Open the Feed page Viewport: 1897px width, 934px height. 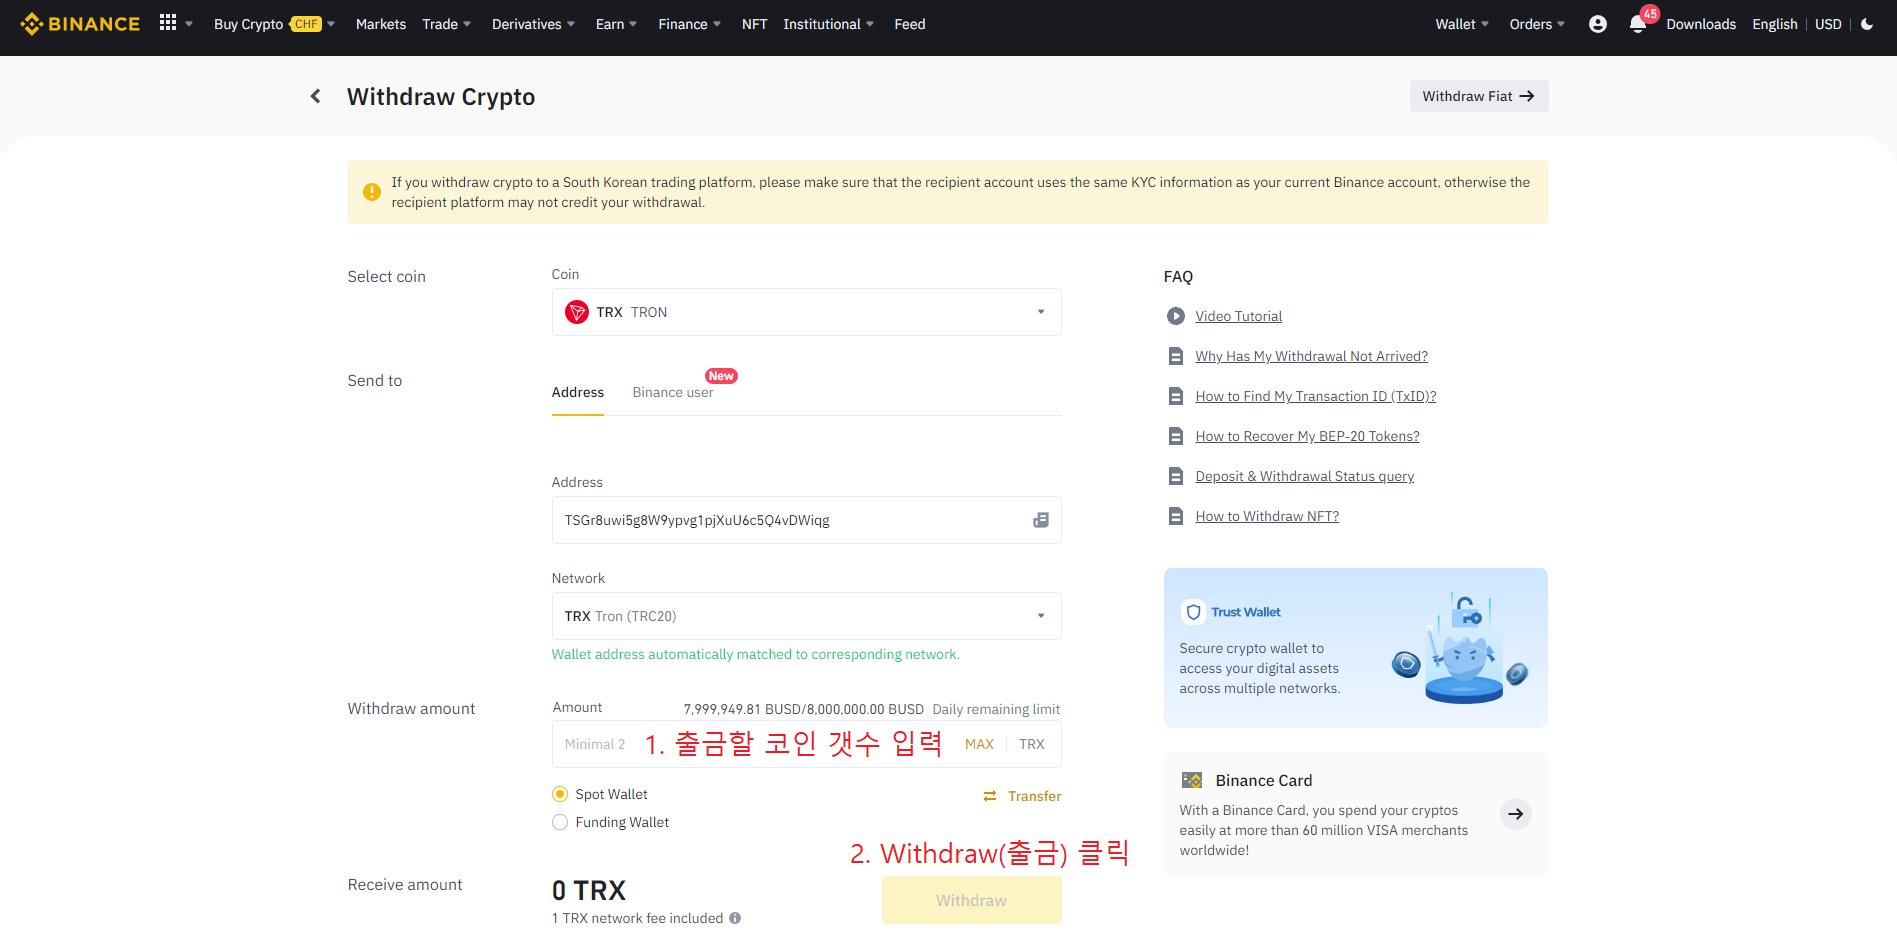910,24
